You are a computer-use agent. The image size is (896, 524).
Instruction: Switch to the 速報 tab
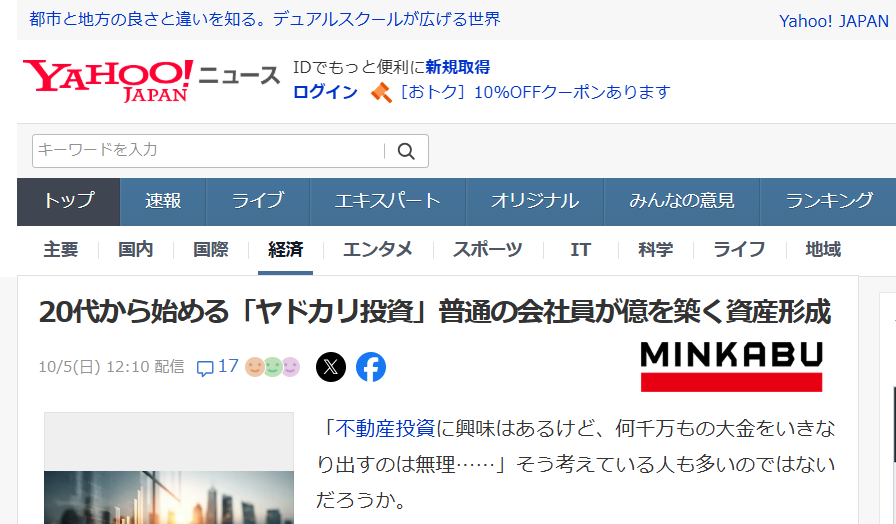tap(163, 201)
